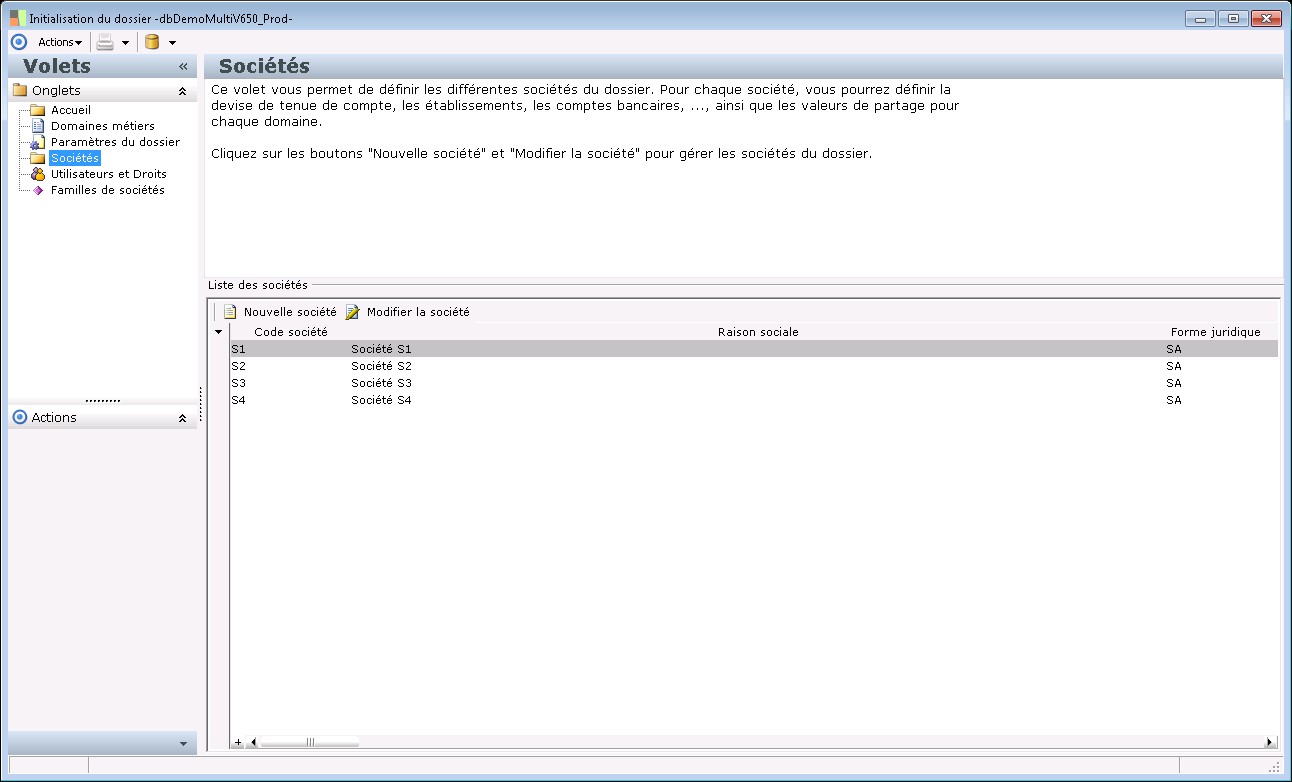The height and width of the screenshot is (782, 1292).
Task: Click the Modifier la société pencil icon
Action: (353, 312)
